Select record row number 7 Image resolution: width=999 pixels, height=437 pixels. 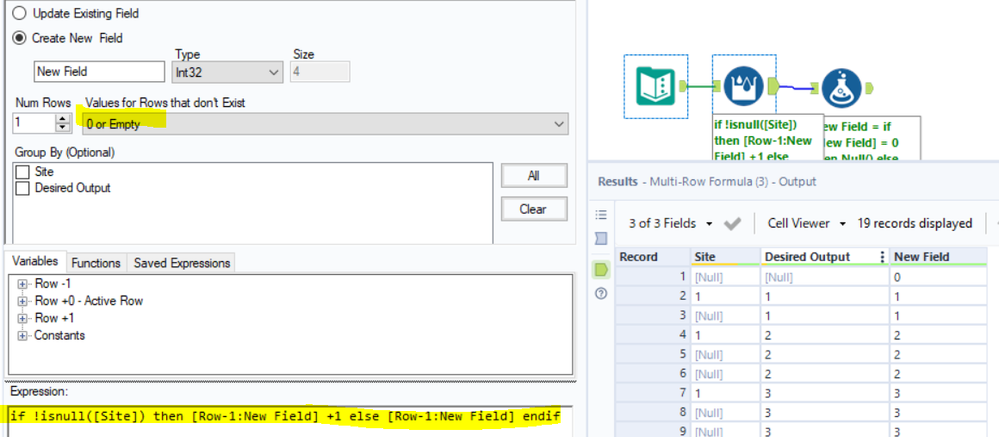[x=652, y=392]
